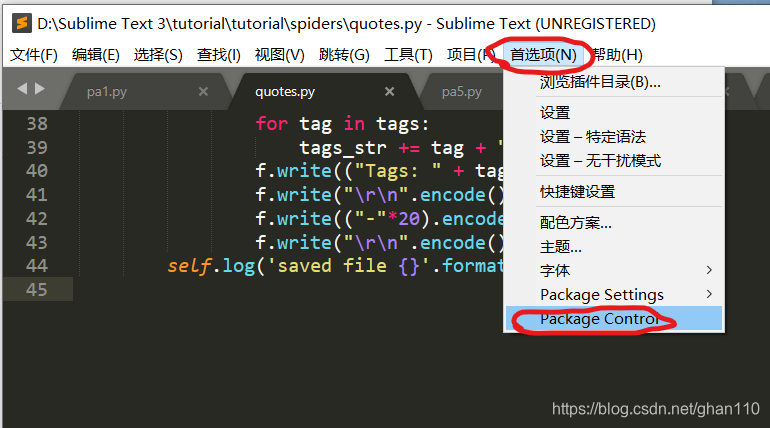Open the 文件(F) menu
This screenshot has height=428, width=770.
click(x=33, y=54)
